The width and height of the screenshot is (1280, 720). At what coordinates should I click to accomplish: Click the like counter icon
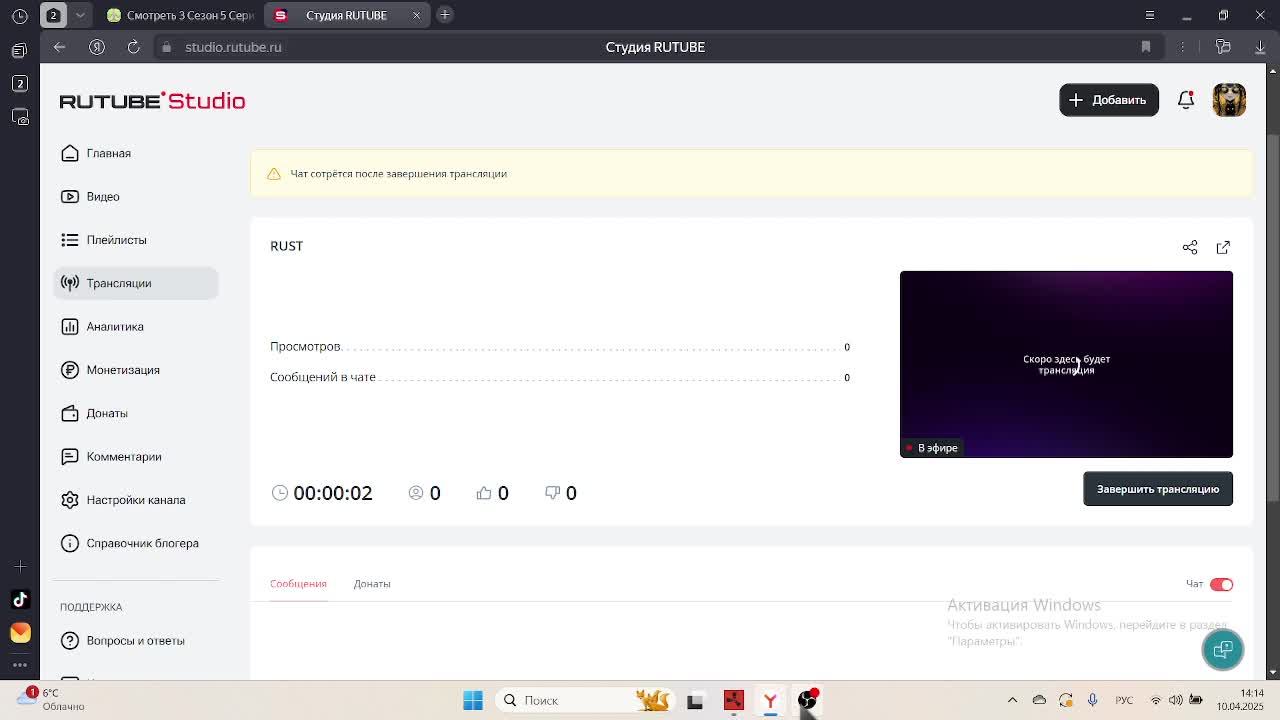[484, 493]
